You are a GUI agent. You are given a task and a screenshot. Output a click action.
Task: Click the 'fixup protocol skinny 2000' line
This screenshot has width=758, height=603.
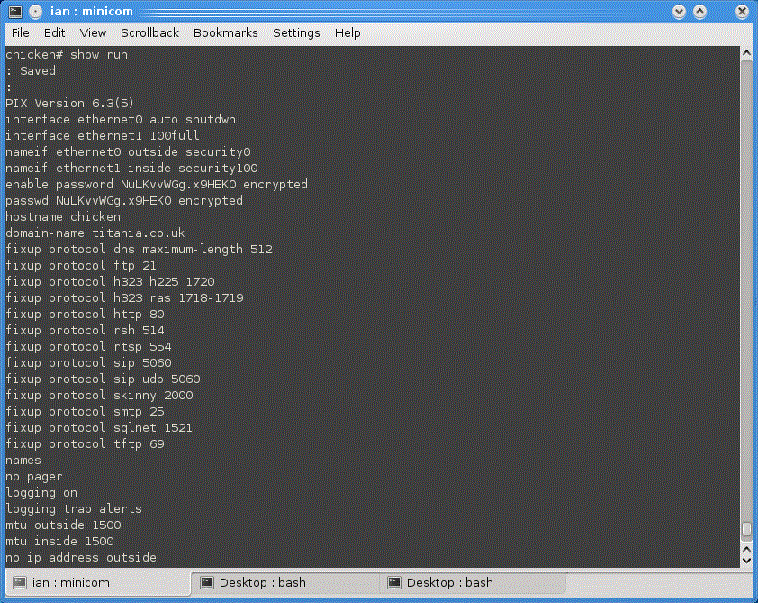100,396
